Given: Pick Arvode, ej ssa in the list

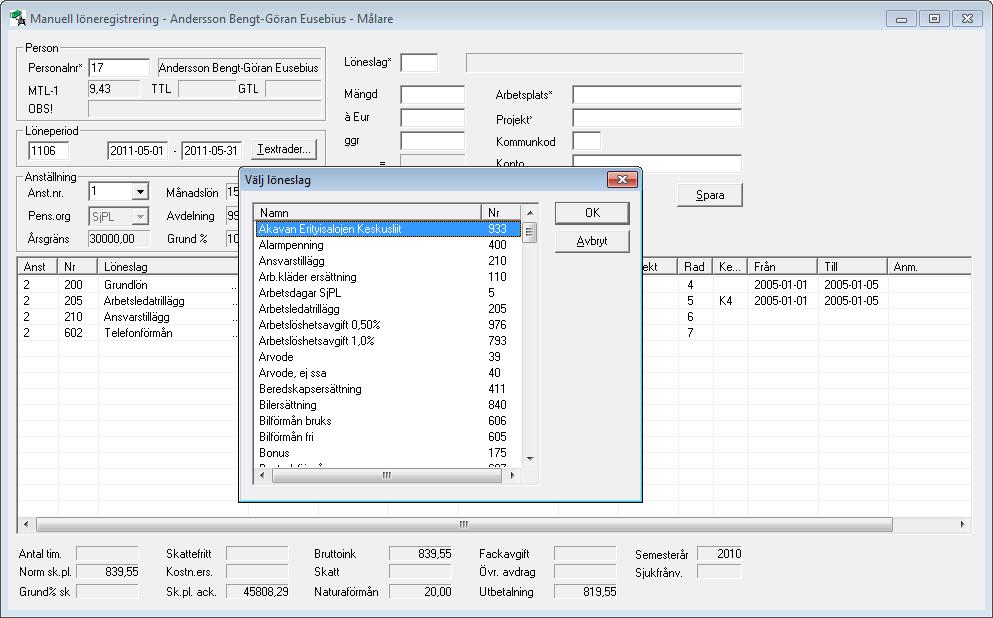Looking at the screenshot, I should click(388, 373).
